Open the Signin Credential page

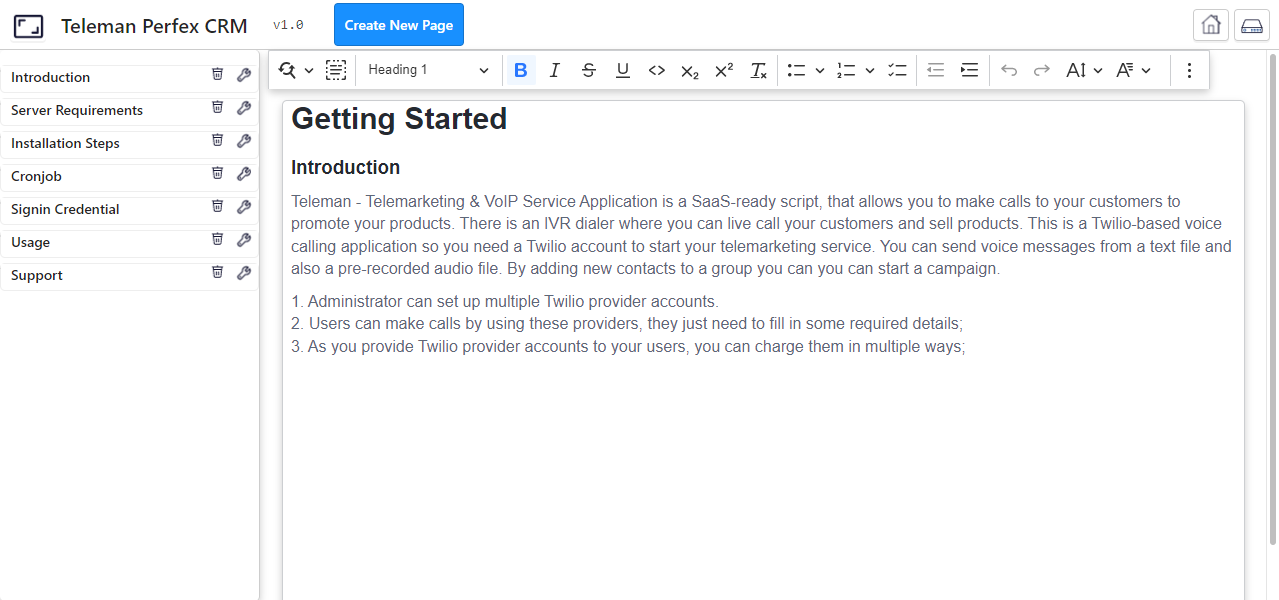[65, 209]
